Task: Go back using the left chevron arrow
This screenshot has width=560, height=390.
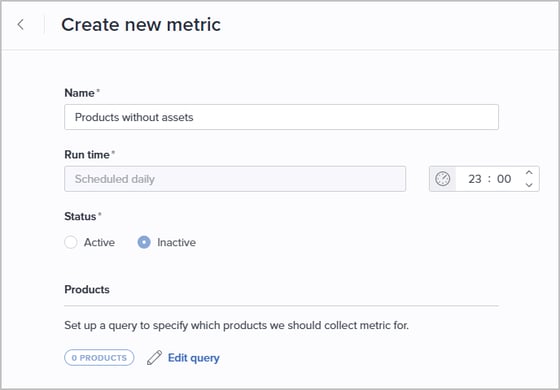Action: [x=21, y=25]
